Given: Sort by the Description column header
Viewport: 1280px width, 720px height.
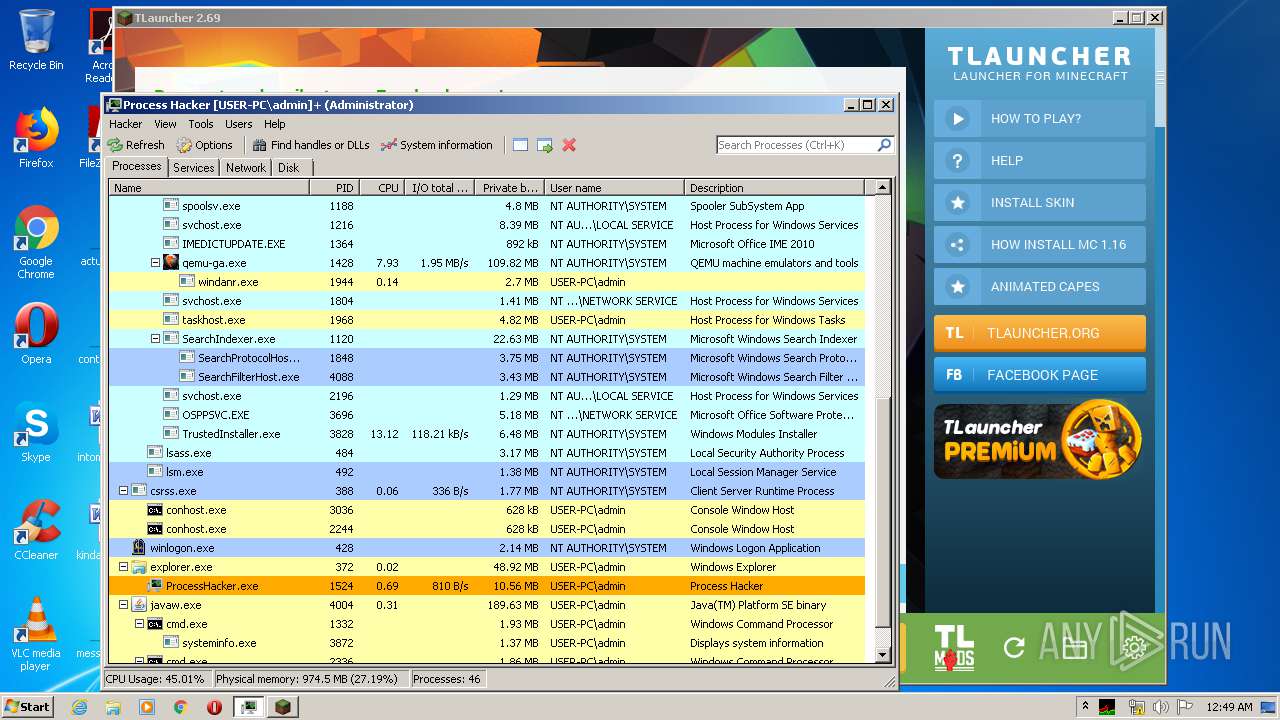Looking at the screenshot, I should 774,188.
